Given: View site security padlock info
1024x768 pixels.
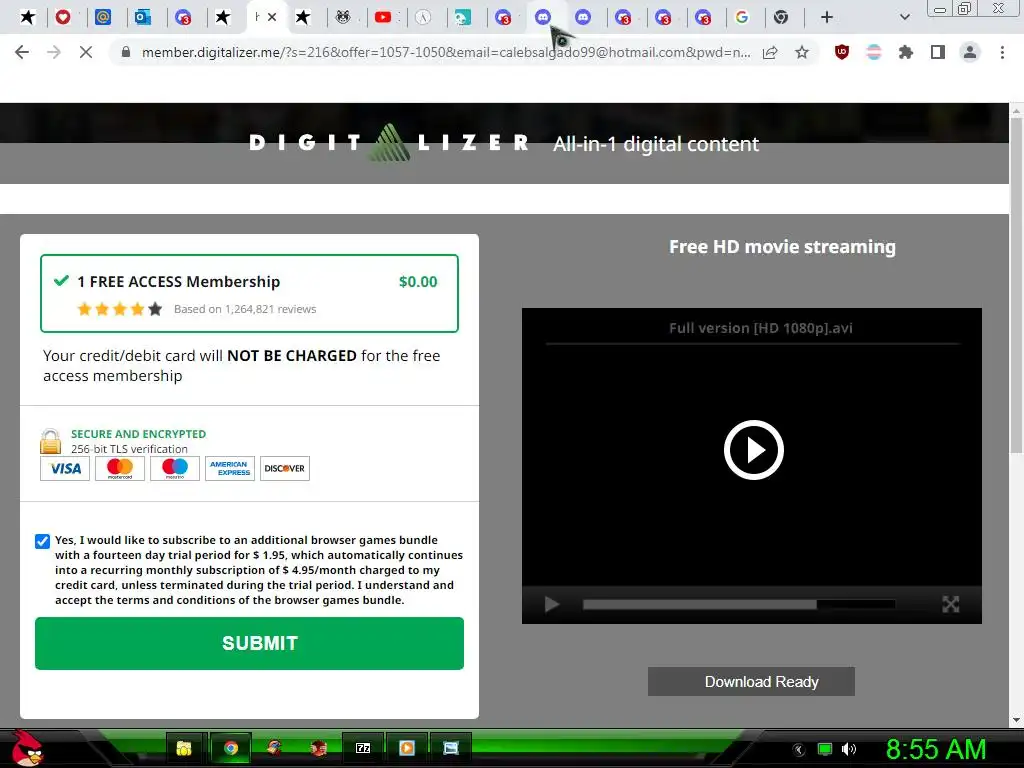Looking at the screenshot, I should click(x=126, y=52).
